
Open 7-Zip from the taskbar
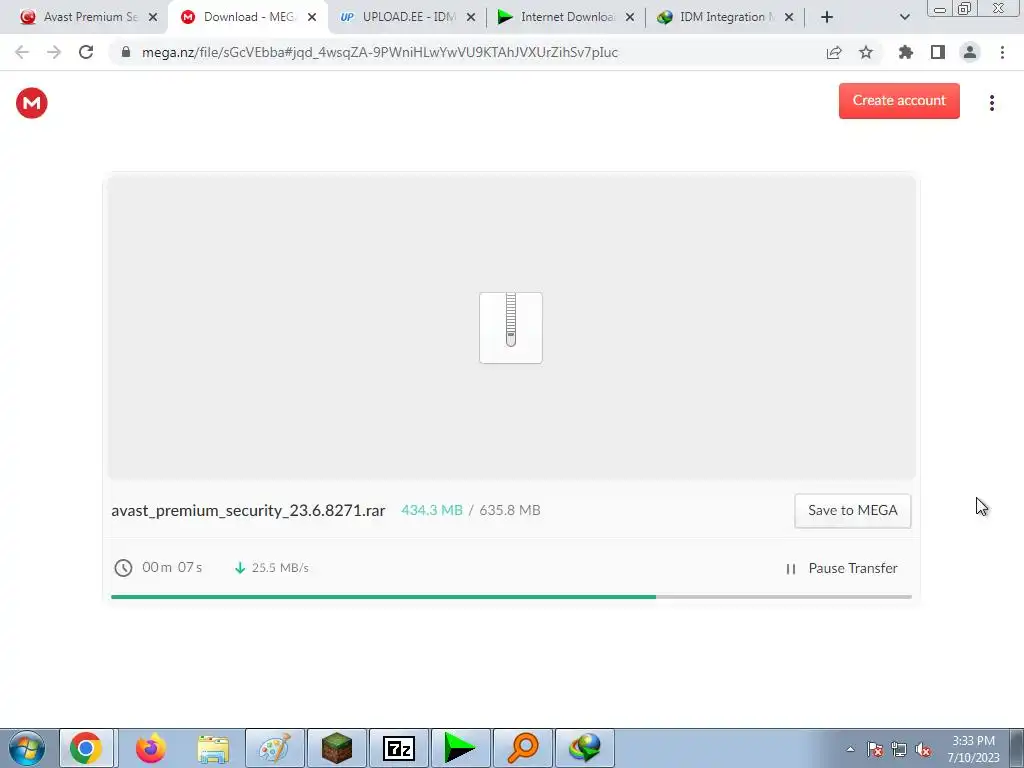click(x=398, y=748)
